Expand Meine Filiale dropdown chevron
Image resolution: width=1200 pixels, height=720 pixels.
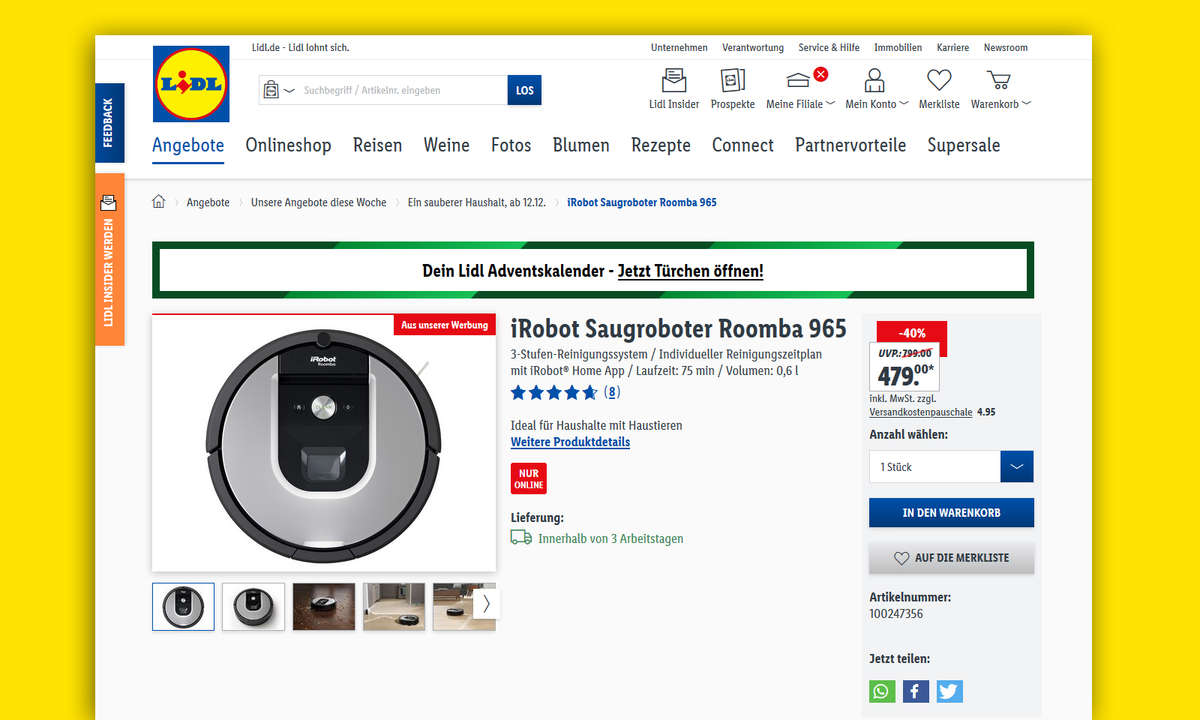tap(831, 104)
